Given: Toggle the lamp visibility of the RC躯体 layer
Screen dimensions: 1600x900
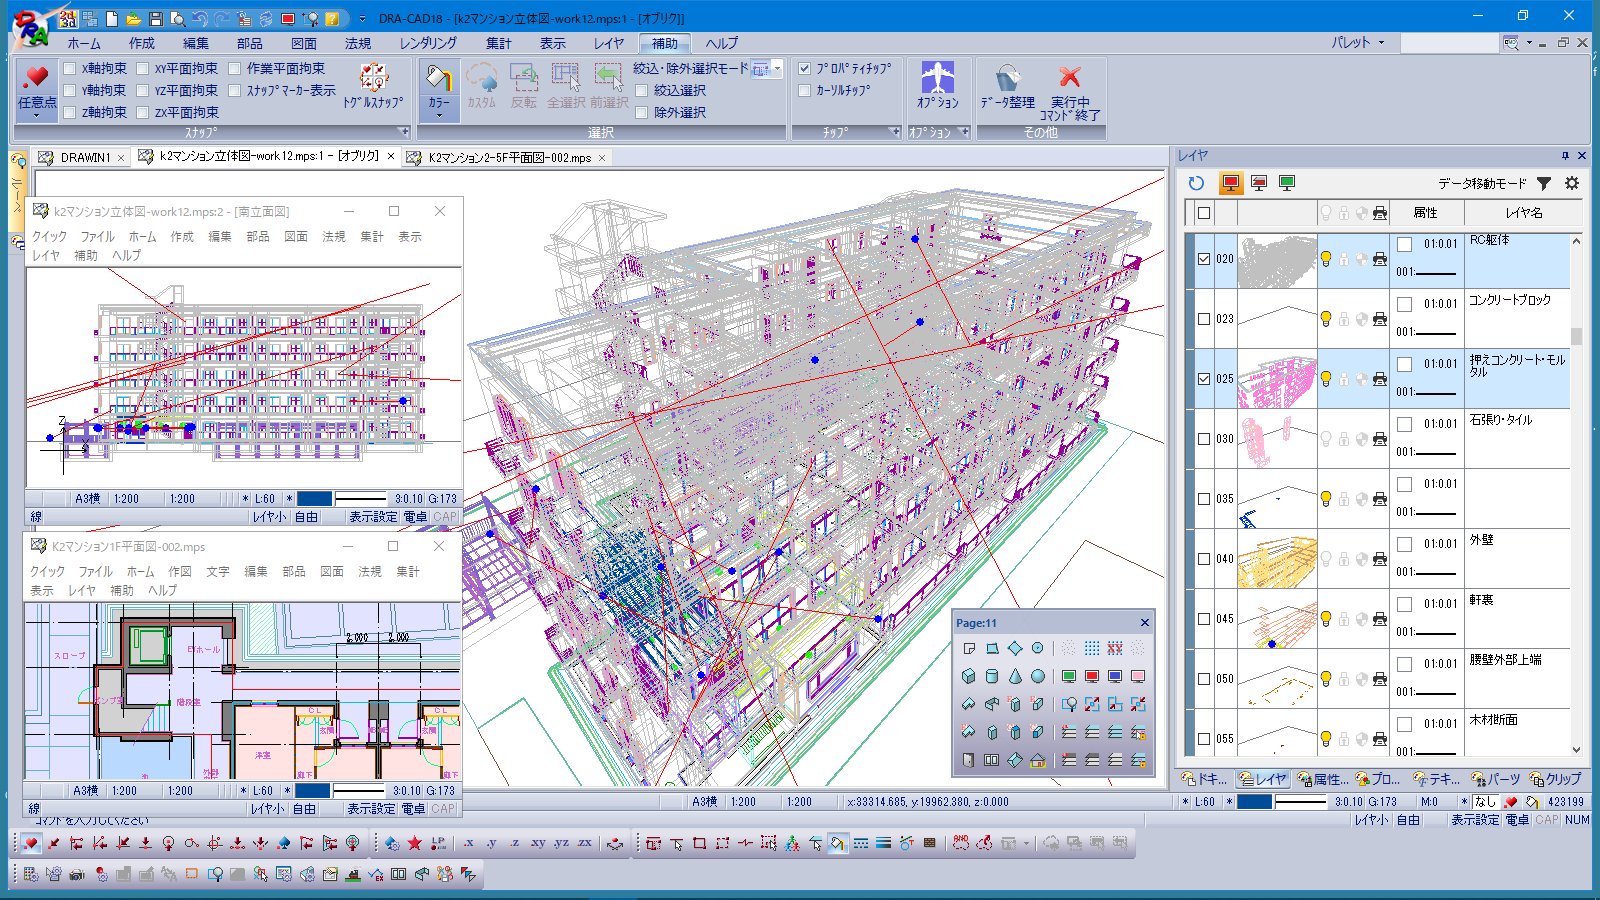Looking at the screenshot, I should tap(1327, 258).
